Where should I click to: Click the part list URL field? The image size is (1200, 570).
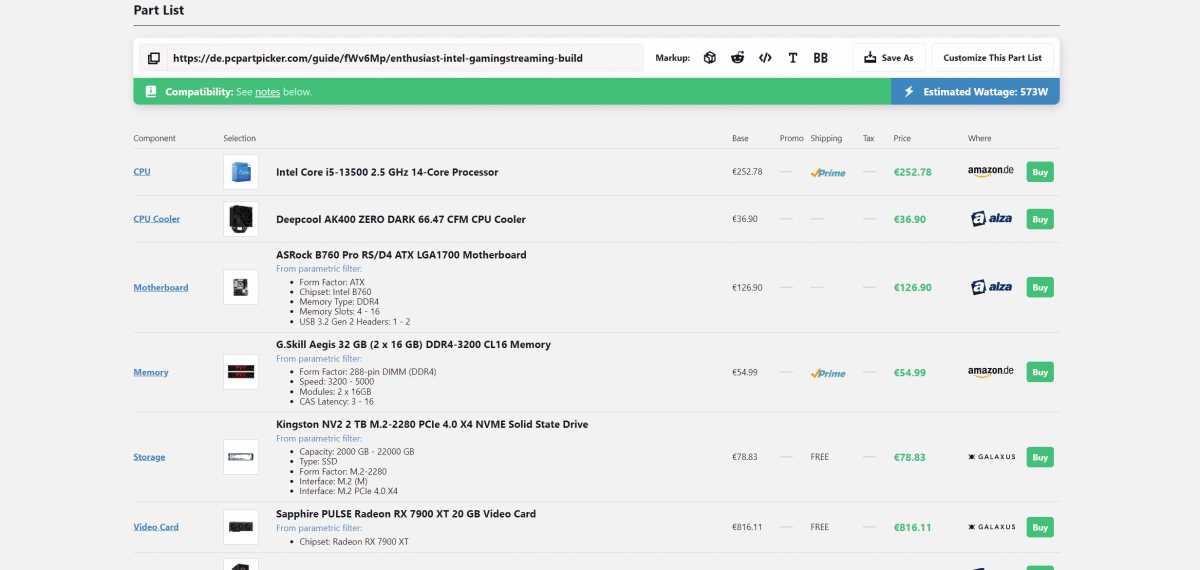(x=405, y=58)
